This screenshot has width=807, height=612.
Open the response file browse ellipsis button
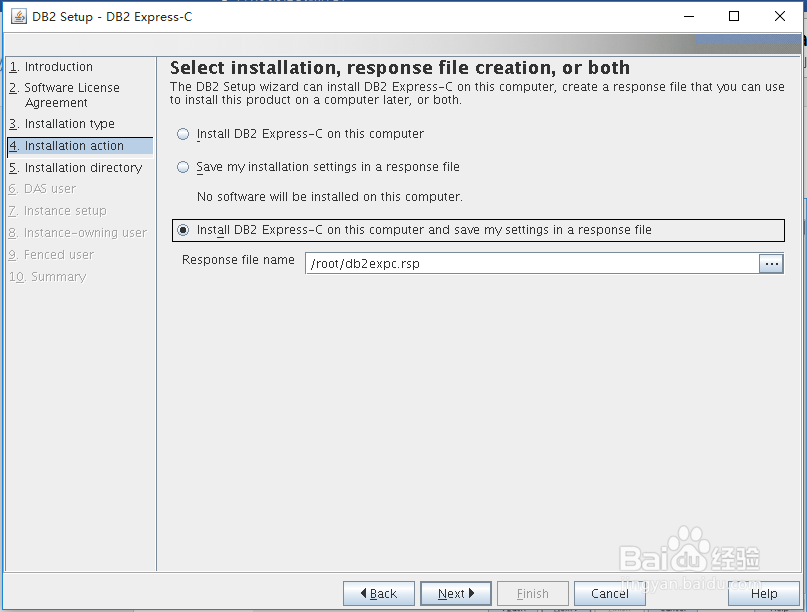click(771, 264)
